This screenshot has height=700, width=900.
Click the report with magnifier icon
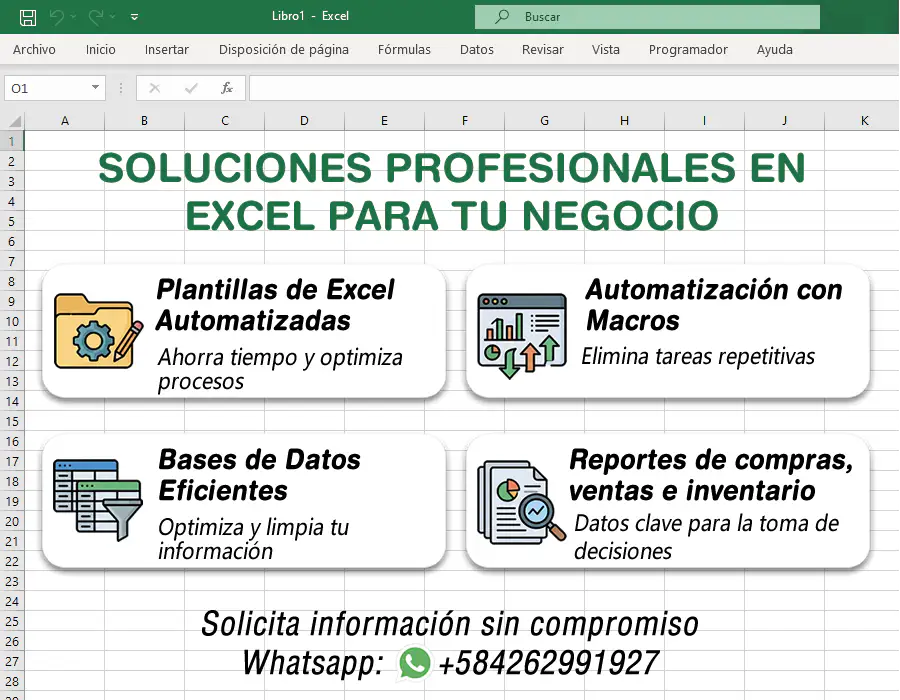click(x=521, y=502)
